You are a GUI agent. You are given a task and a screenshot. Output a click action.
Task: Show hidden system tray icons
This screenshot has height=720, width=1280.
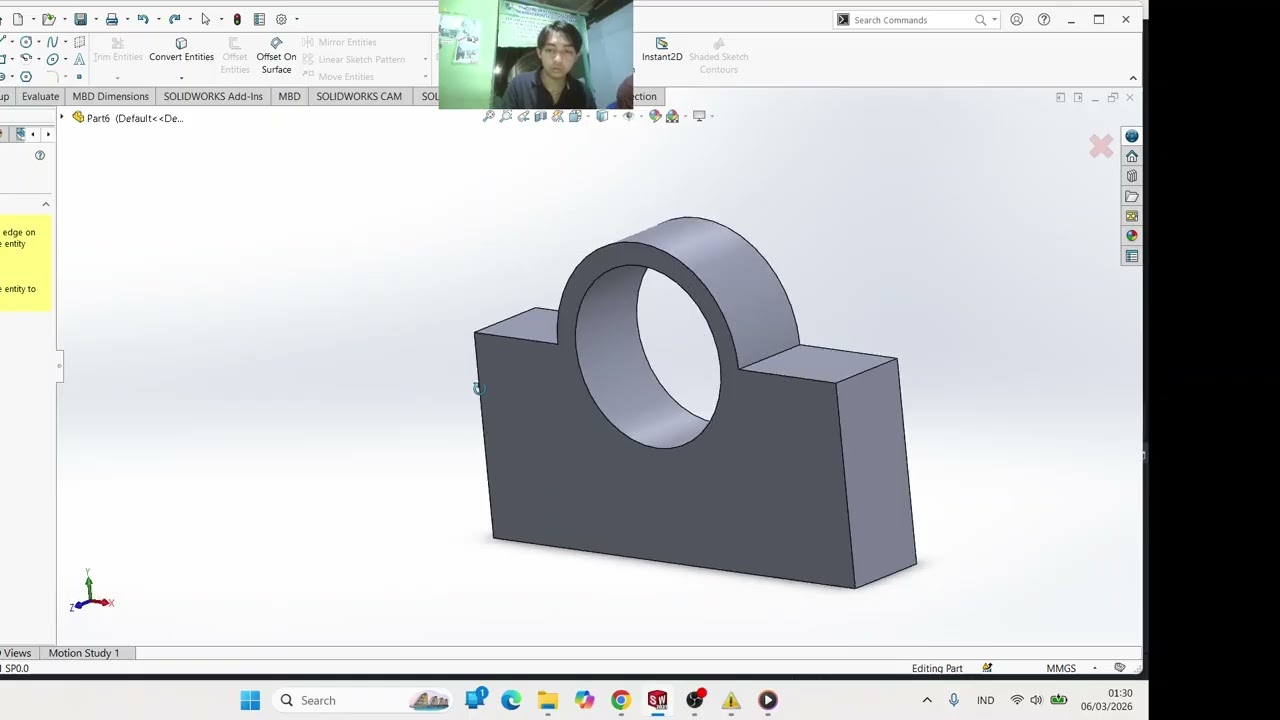pyautogui.click(x=927, y=700)
